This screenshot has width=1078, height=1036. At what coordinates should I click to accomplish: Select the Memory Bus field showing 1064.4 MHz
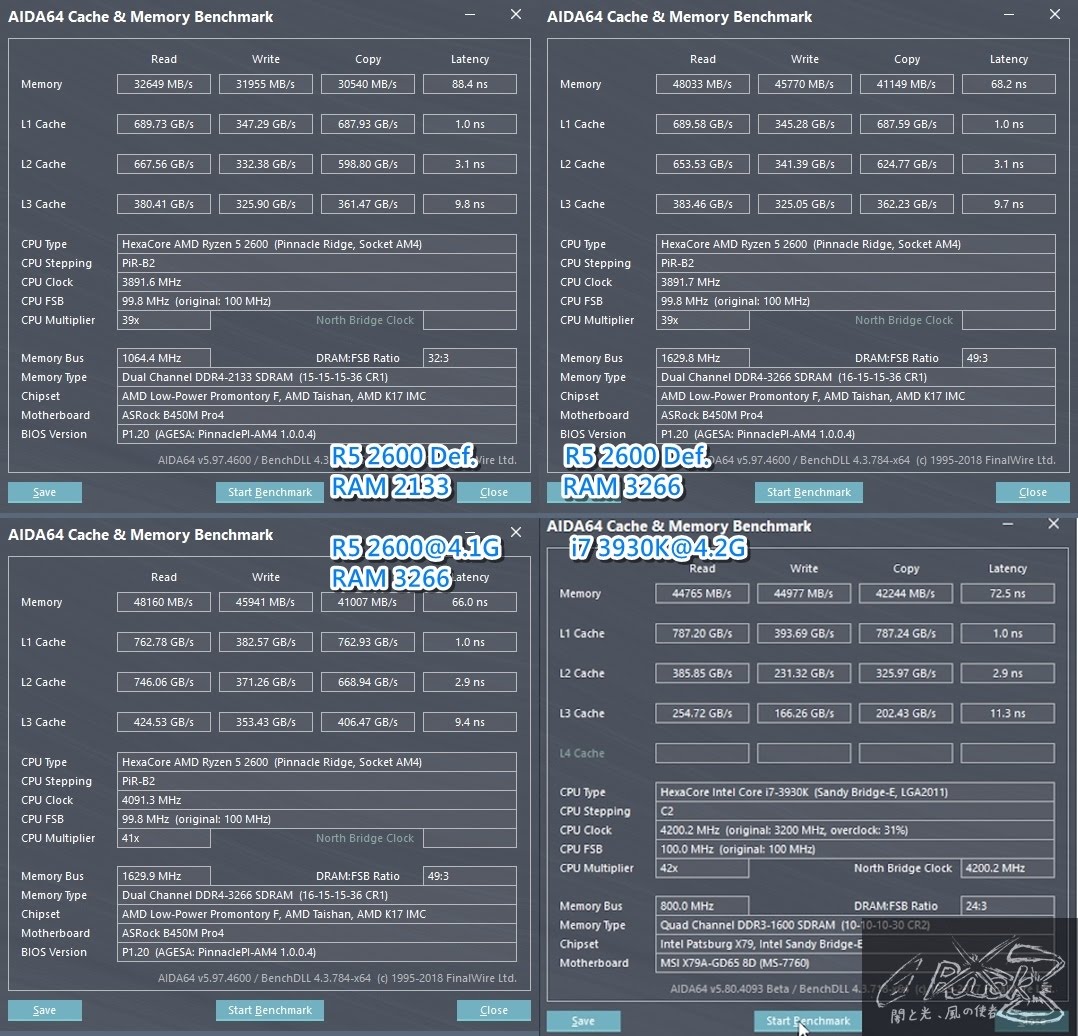(164, 358)
